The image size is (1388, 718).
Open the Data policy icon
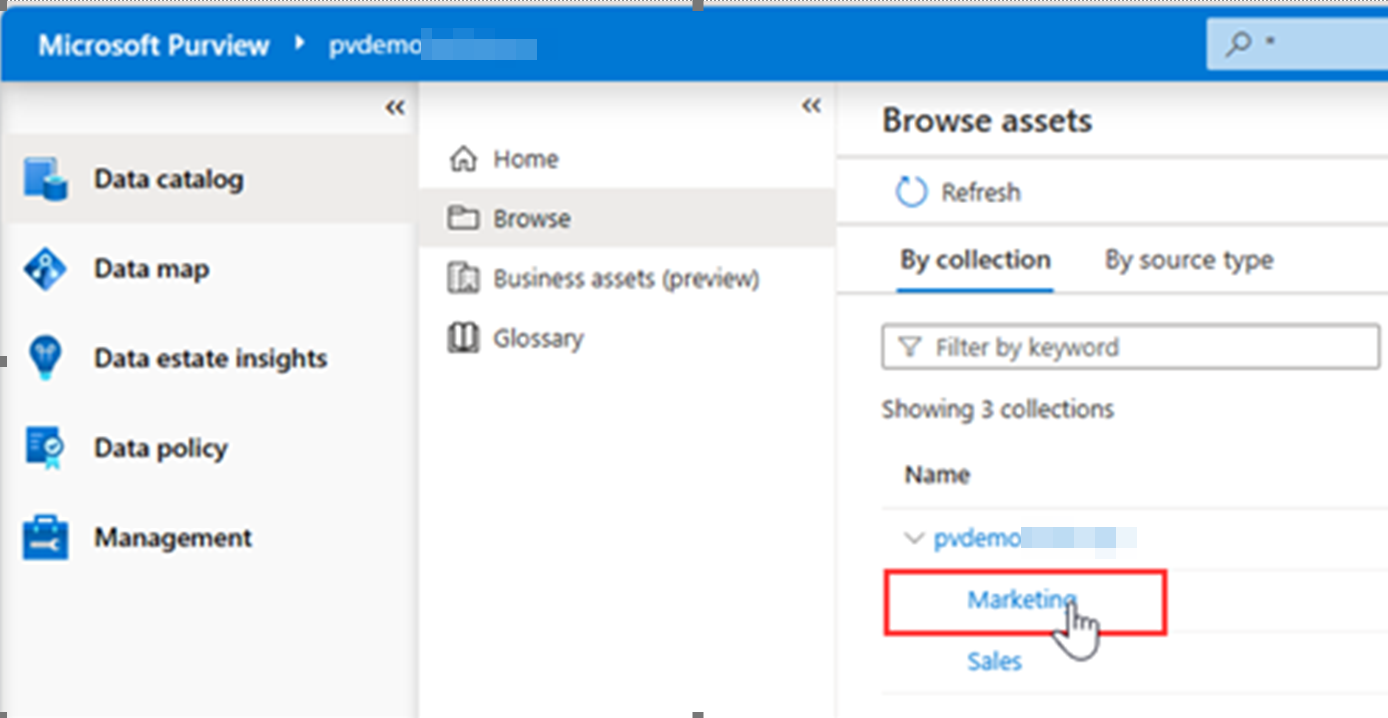click(46, 448)
